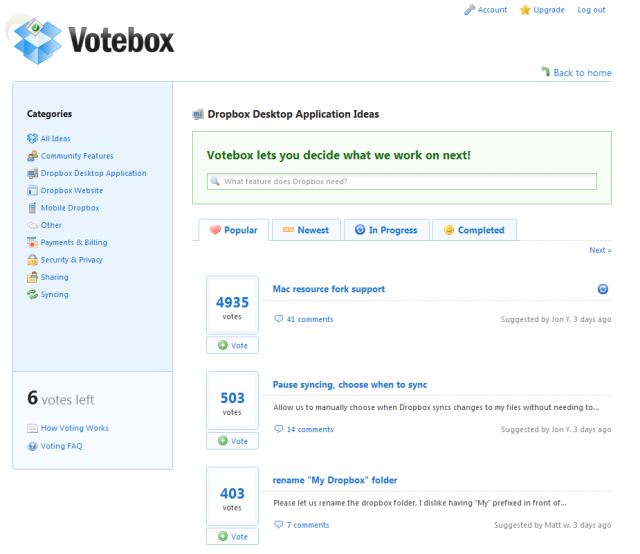The height and width of the screenshot is (554, 640).
Task: Switch to the Newest tab
Action: [305, 230]
